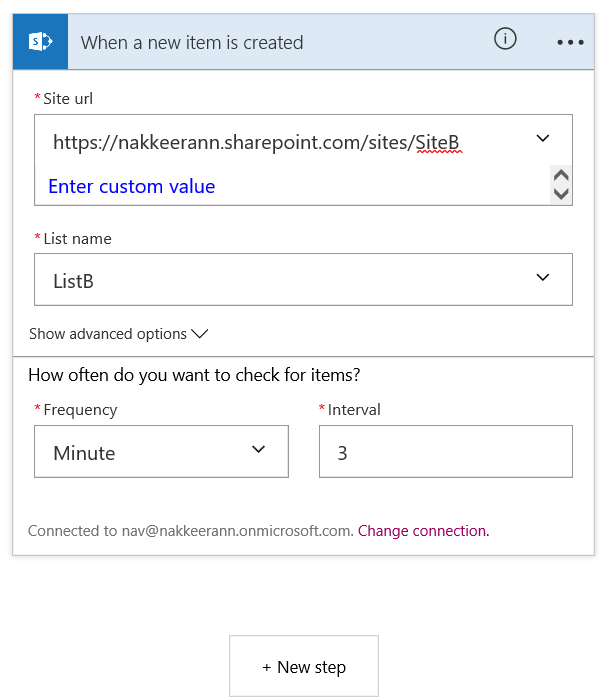
Task: Show advanced options
Action: 118,334
